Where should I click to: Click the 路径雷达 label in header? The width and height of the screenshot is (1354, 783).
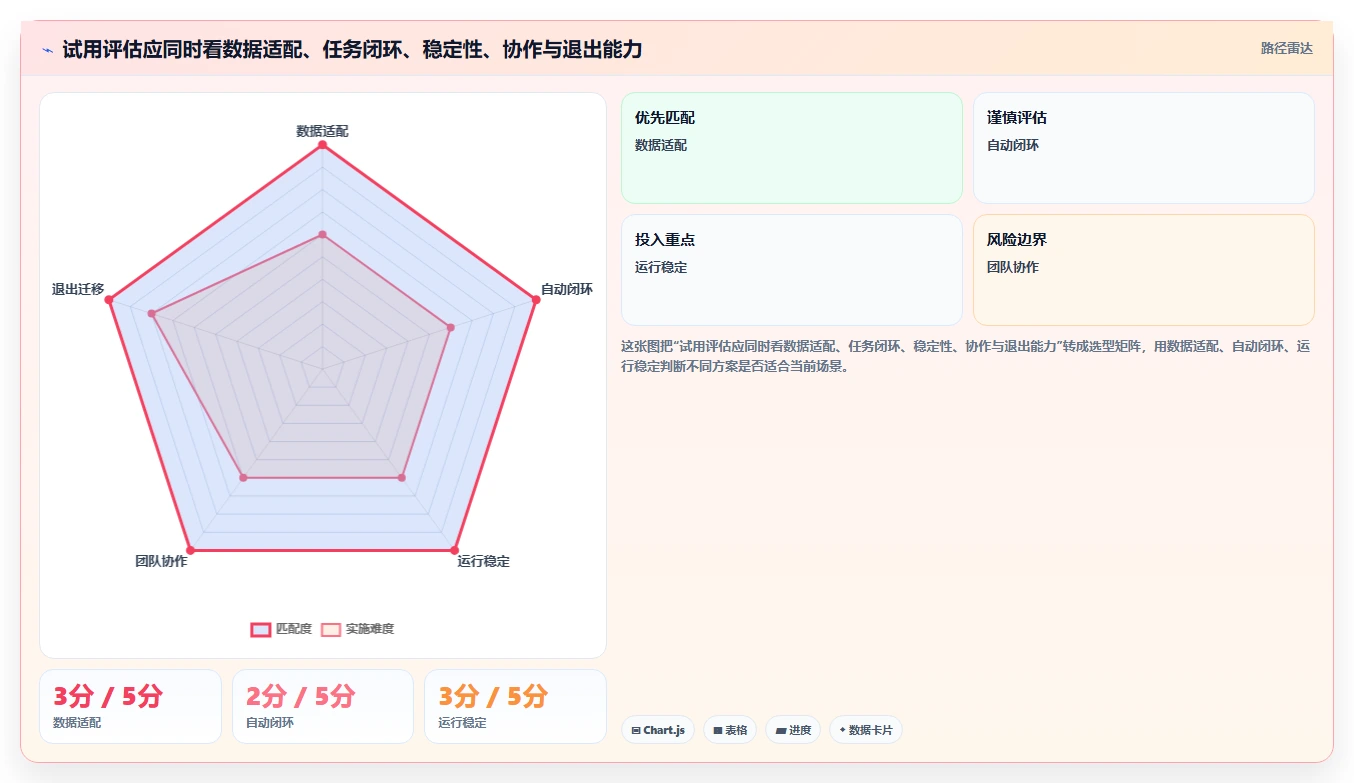pyautogui.click(x=1286, y=48)
